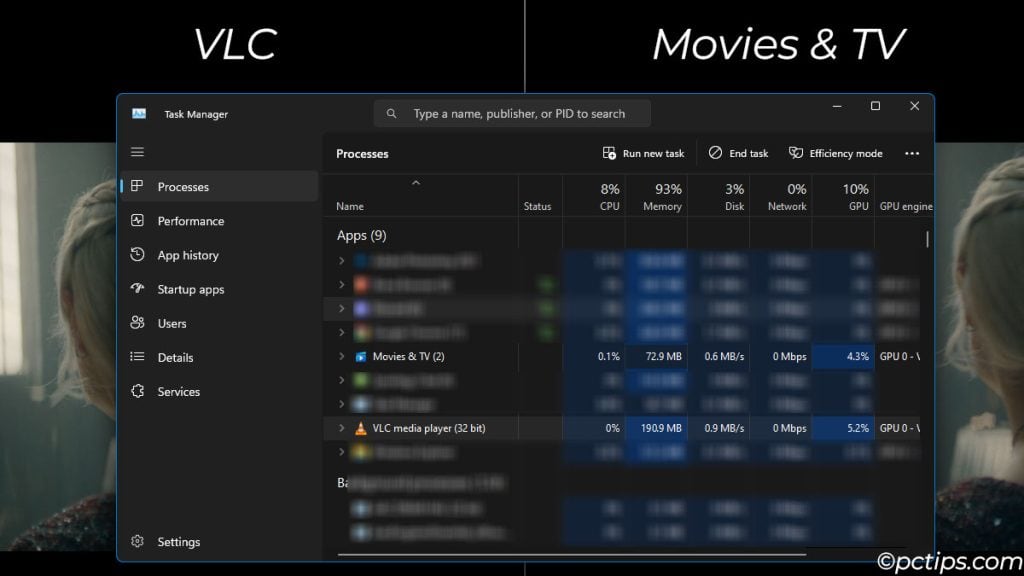1024x576 pixels.
Task: Open the Services page
Action: [x=219, y=391]
